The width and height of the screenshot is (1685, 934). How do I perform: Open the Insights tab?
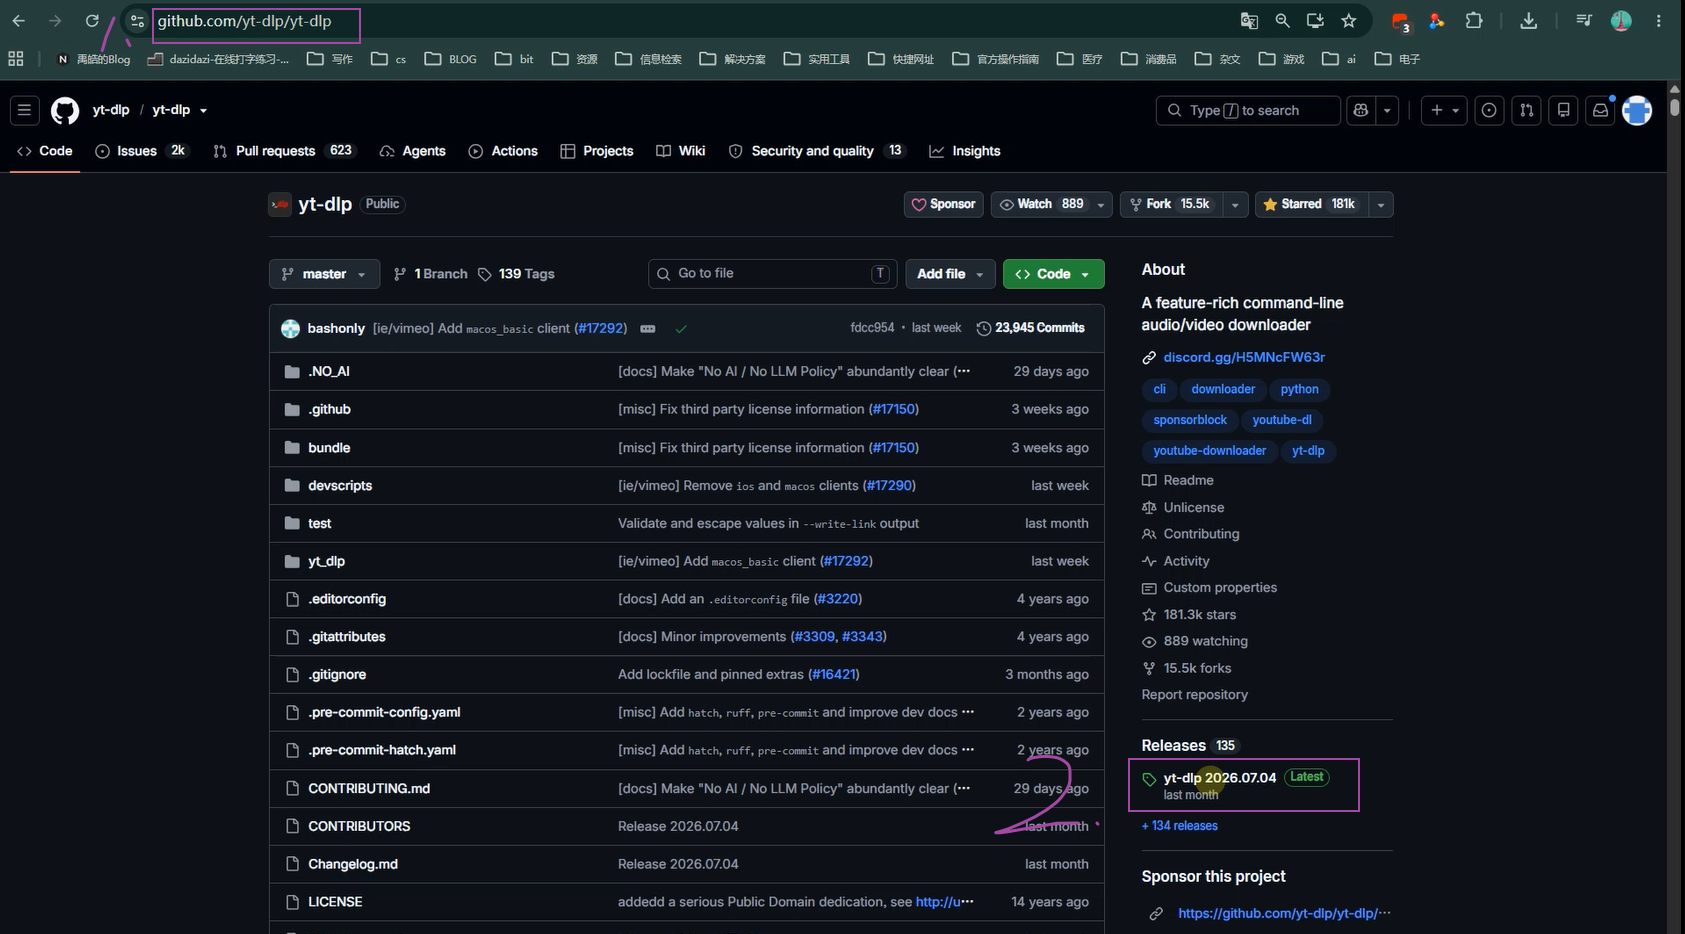coord(965,151)
